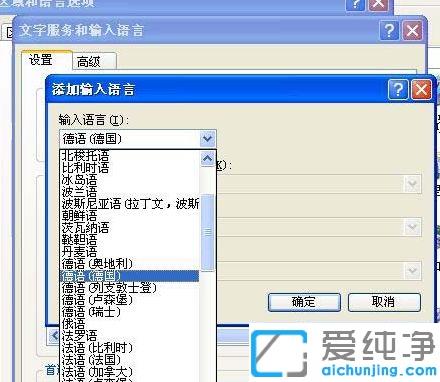Select 波斯尼亚语 (拉丁文) list entry
The image size is (440, 382).
pyautogui.click(x=130, y=204)
